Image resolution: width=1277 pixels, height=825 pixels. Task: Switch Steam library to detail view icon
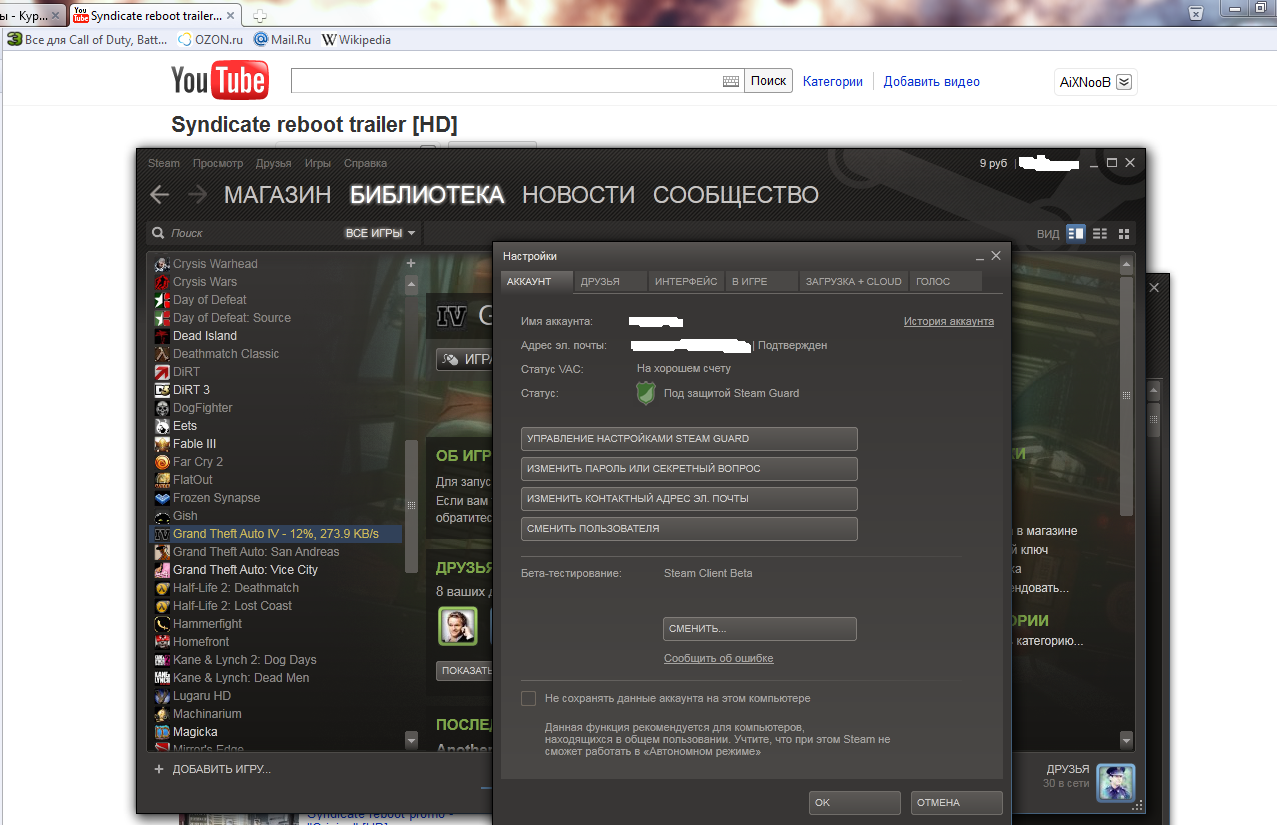(1076, 233)
